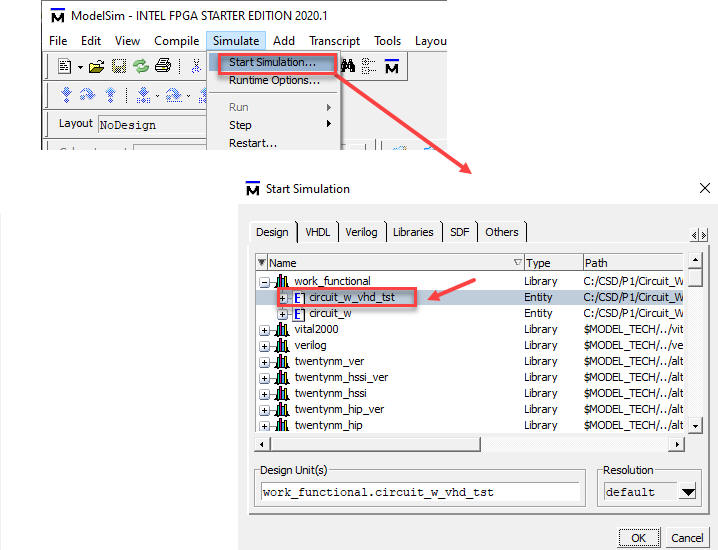This screenshot has height=550, width=718.
Task: Open the New file dropdown arrow
Action: click(80, 67)
